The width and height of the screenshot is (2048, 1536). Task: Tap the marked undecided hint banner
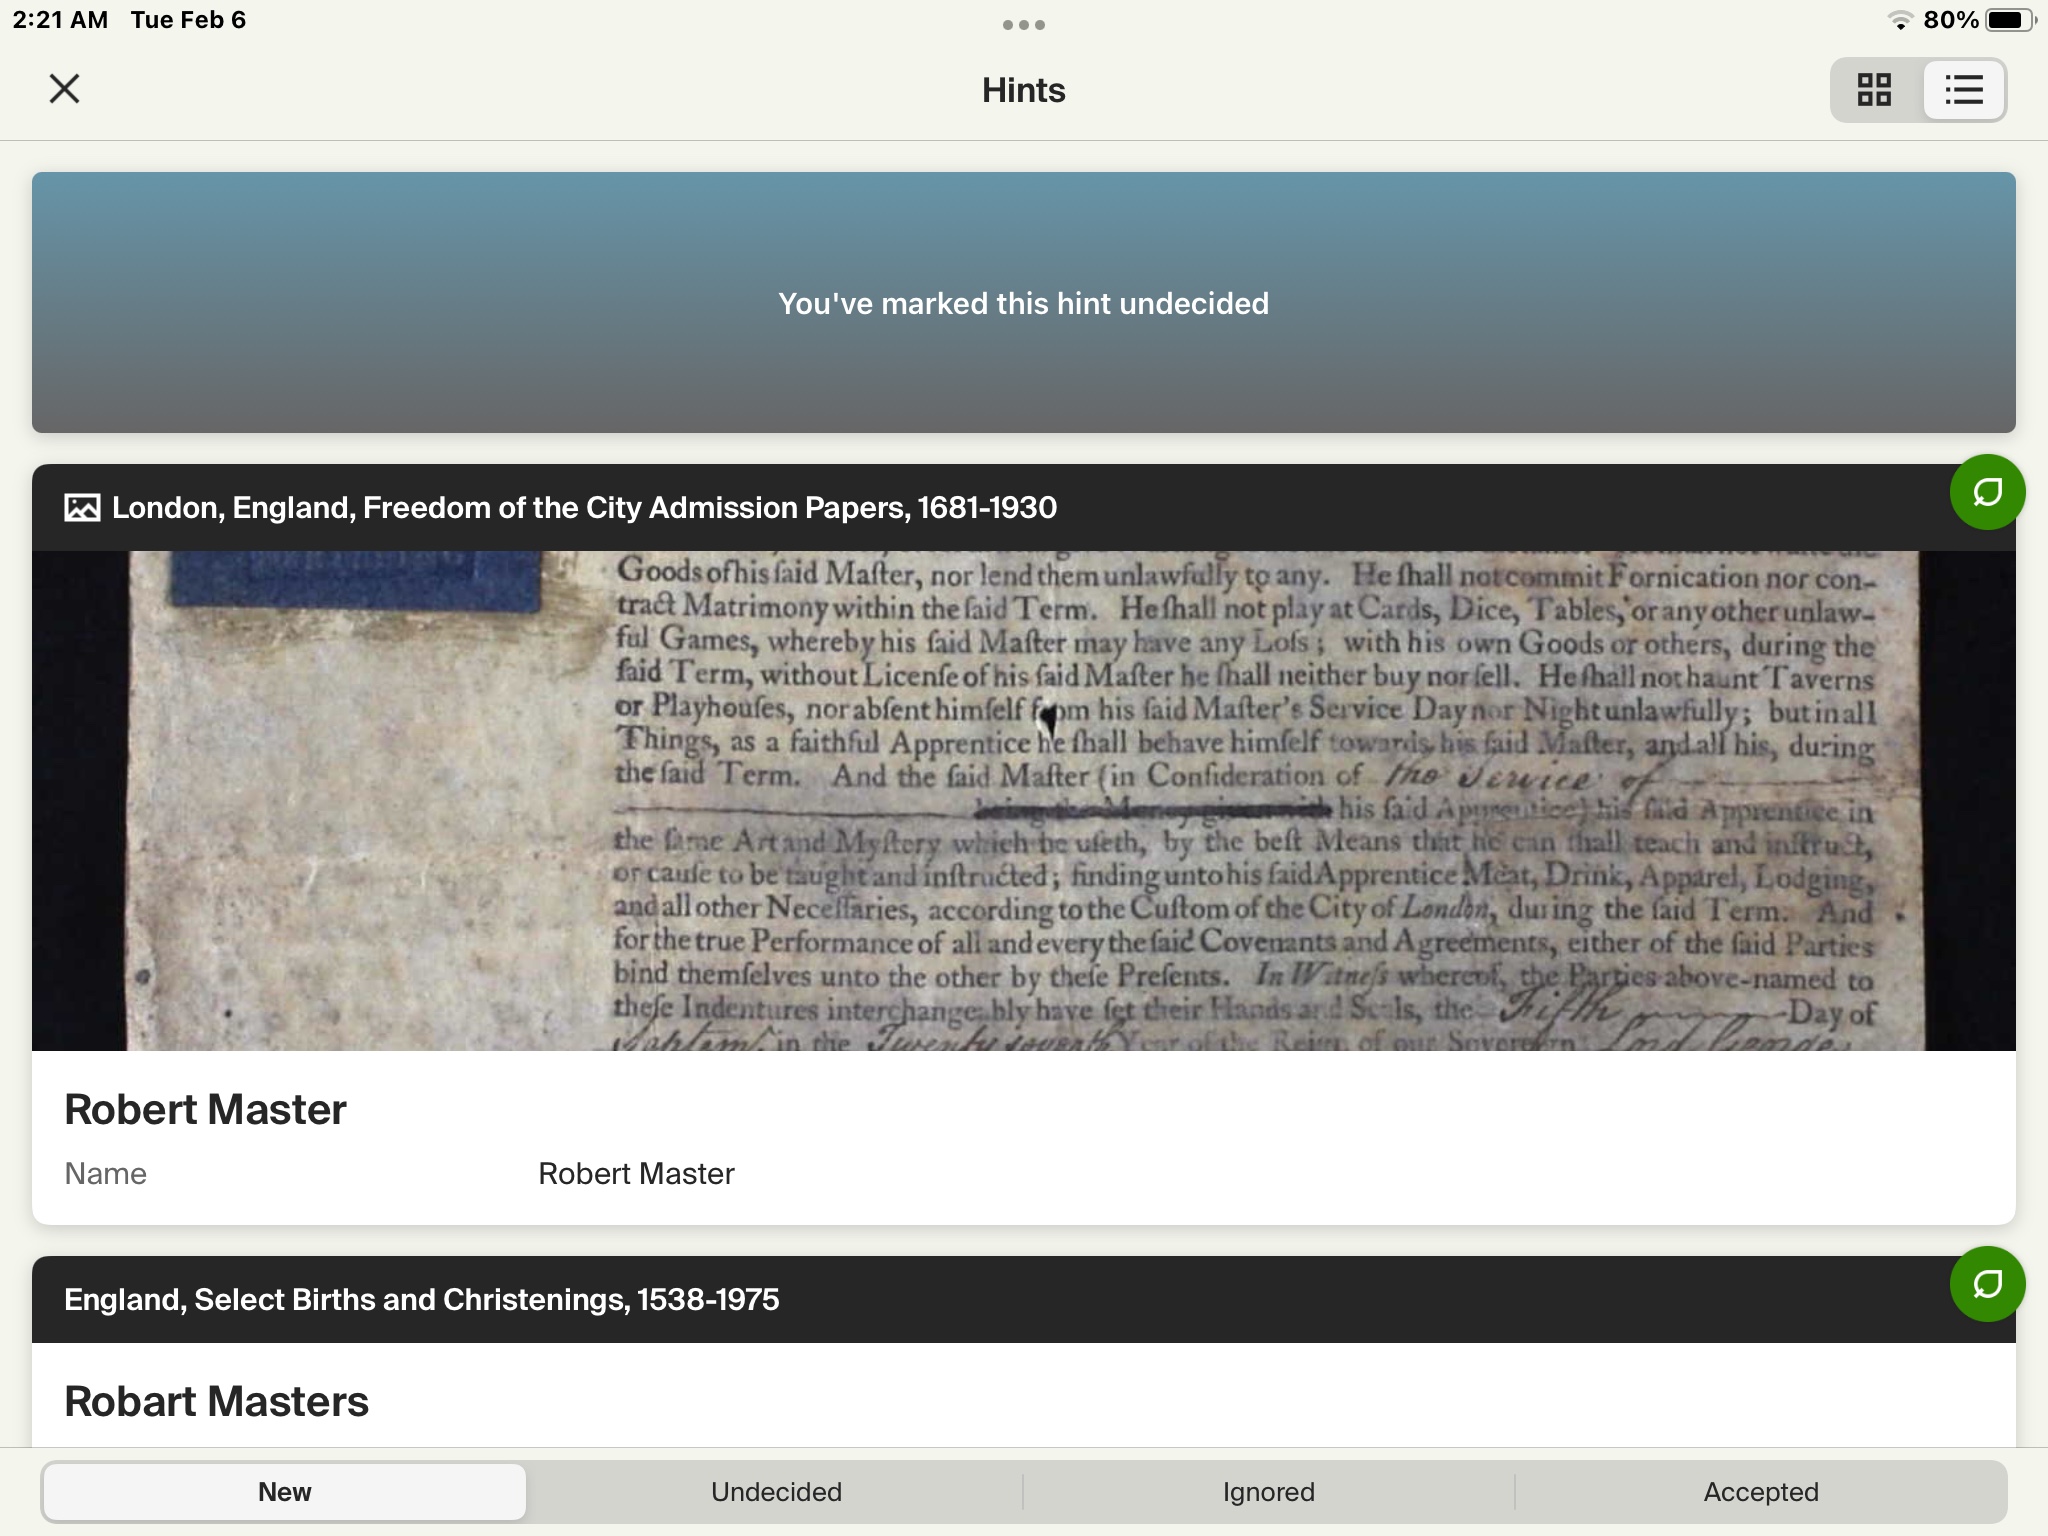1023,303
